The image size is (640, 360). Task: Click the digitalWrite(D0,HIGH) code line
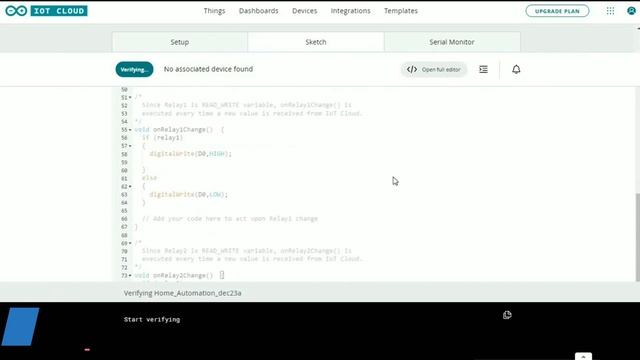(191, 154)
